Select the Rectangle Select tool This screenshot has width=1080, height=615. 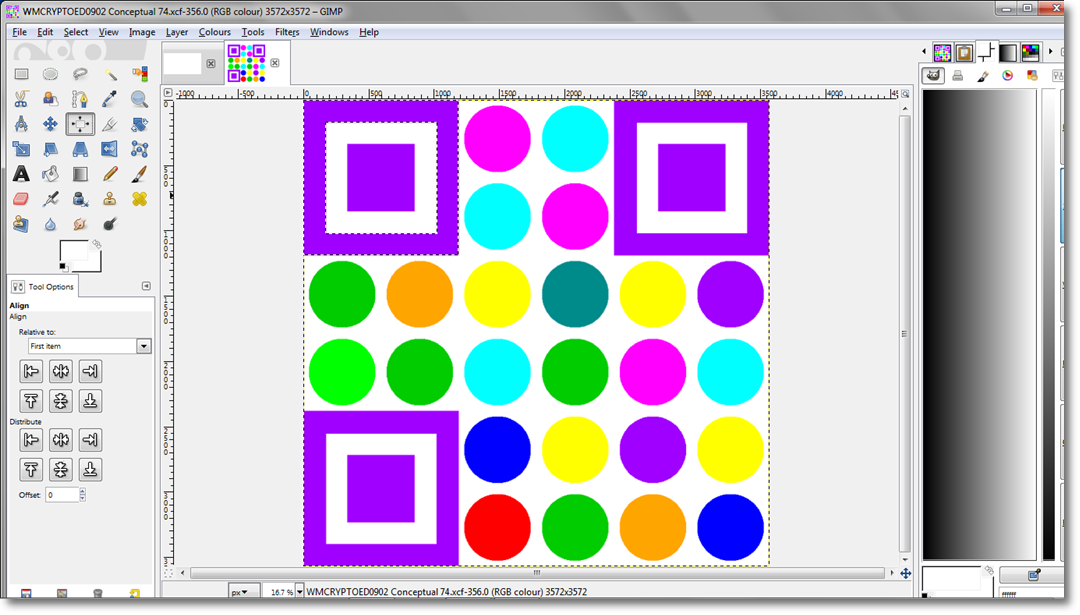pos(21,74)
